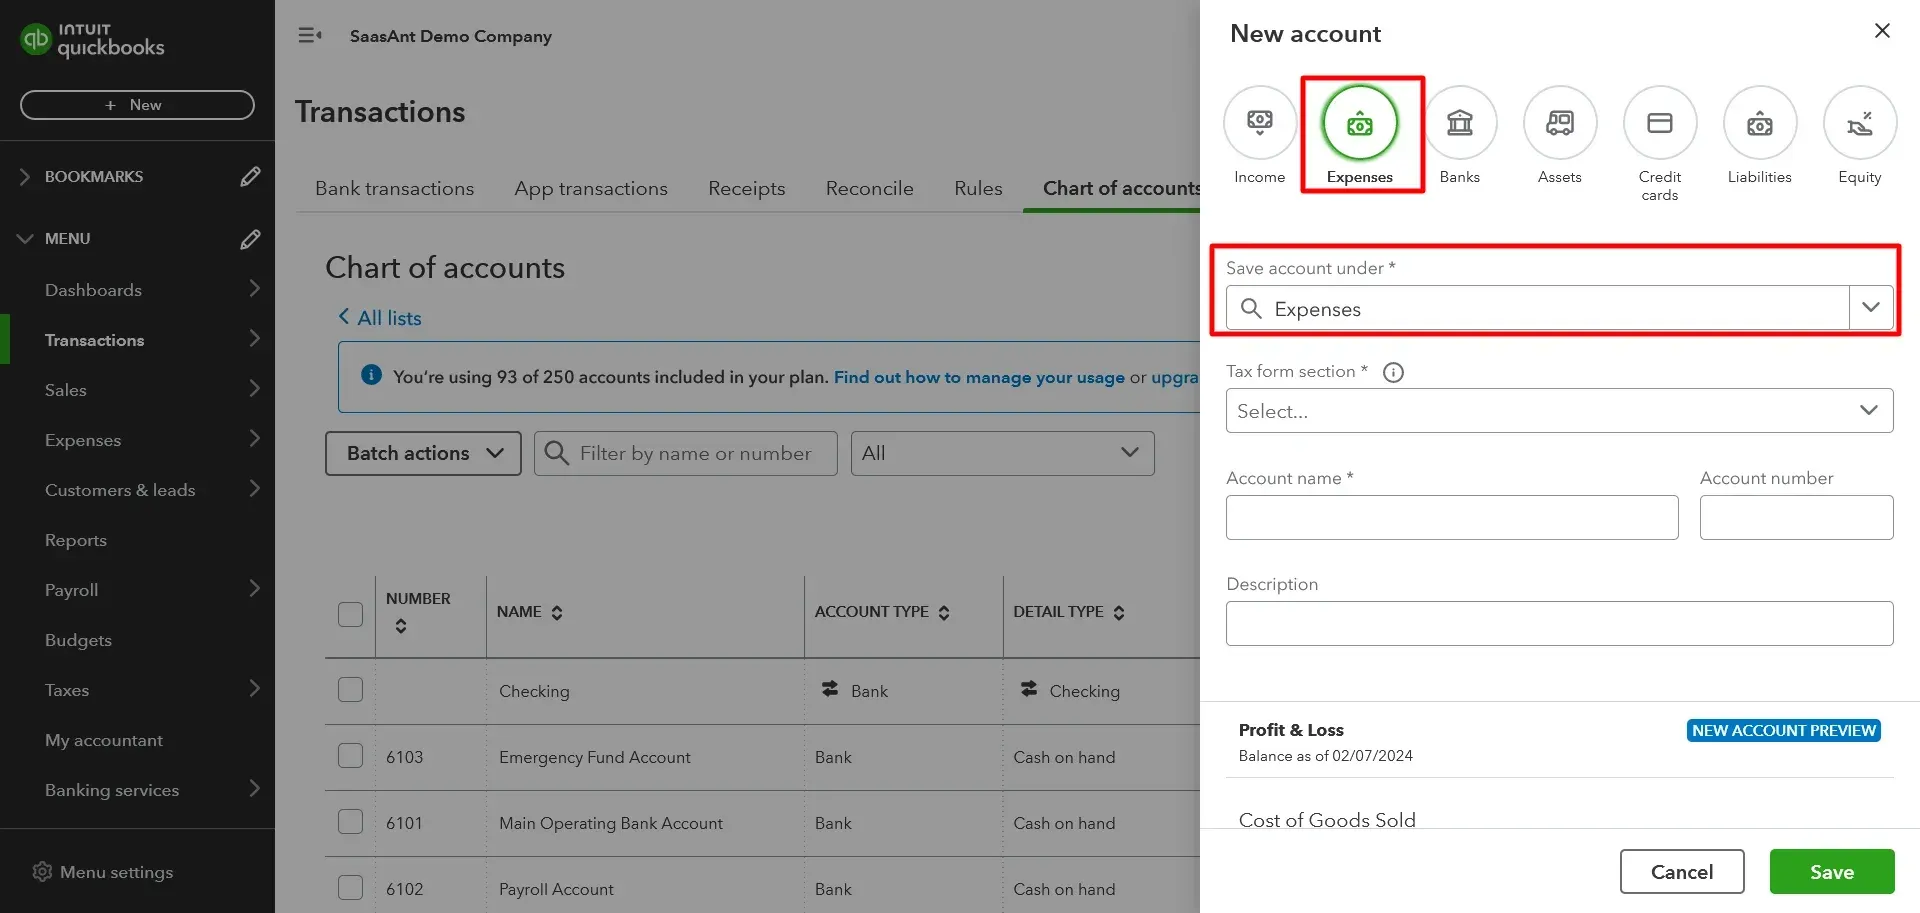Go back to All lists
1920x913 pixels.
point(389,318)
